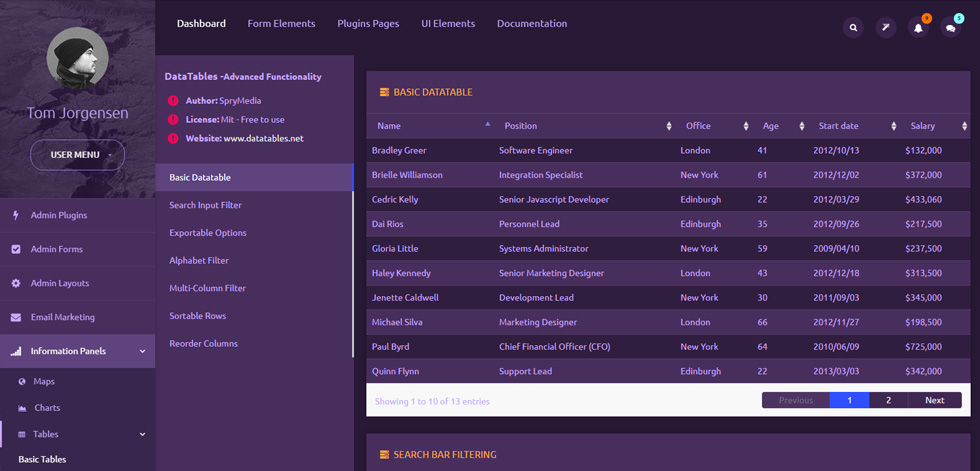
Task: Click the magic wand icon in header
Action: 886,27
